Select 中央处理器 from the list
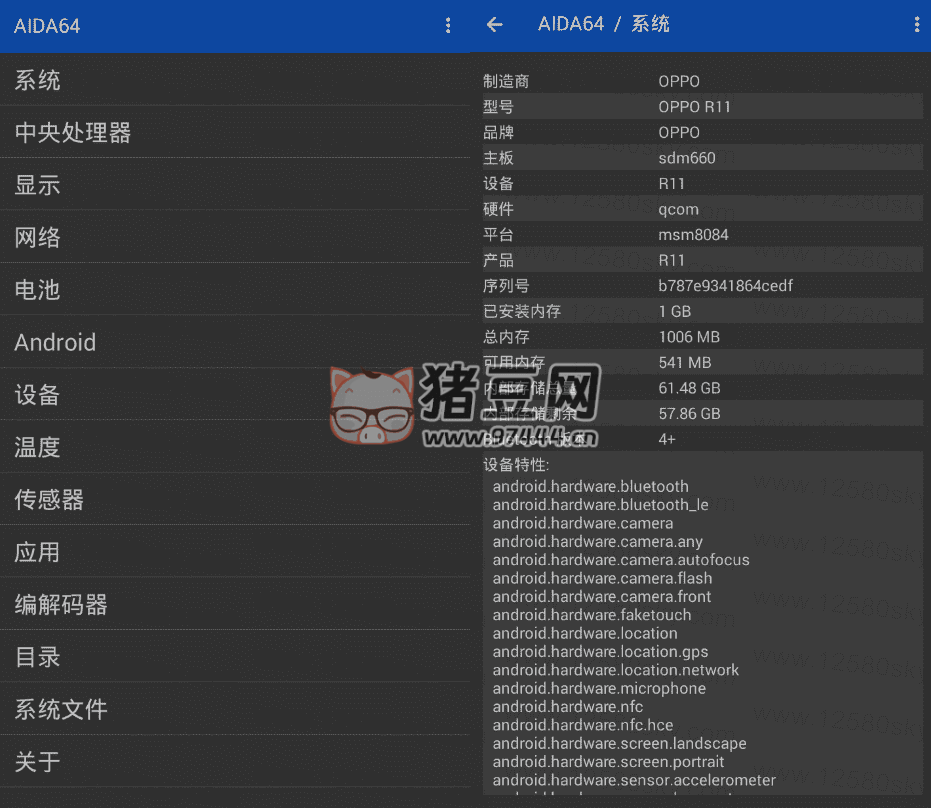Image resolution: width=931 pixels, height=808 pixels. click(x=234, y=132)
